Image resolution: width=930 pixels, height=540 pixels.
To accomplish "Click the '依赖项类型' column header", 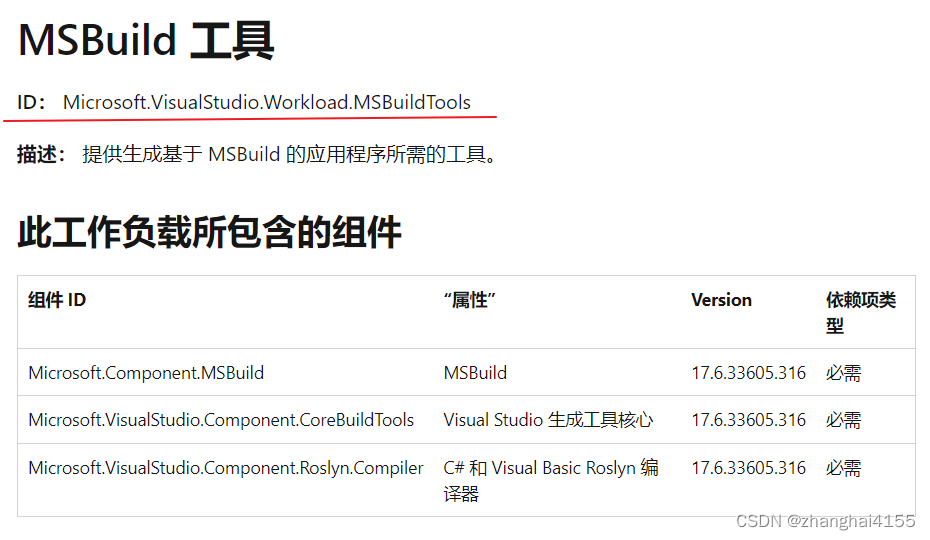I will point(861,312).
